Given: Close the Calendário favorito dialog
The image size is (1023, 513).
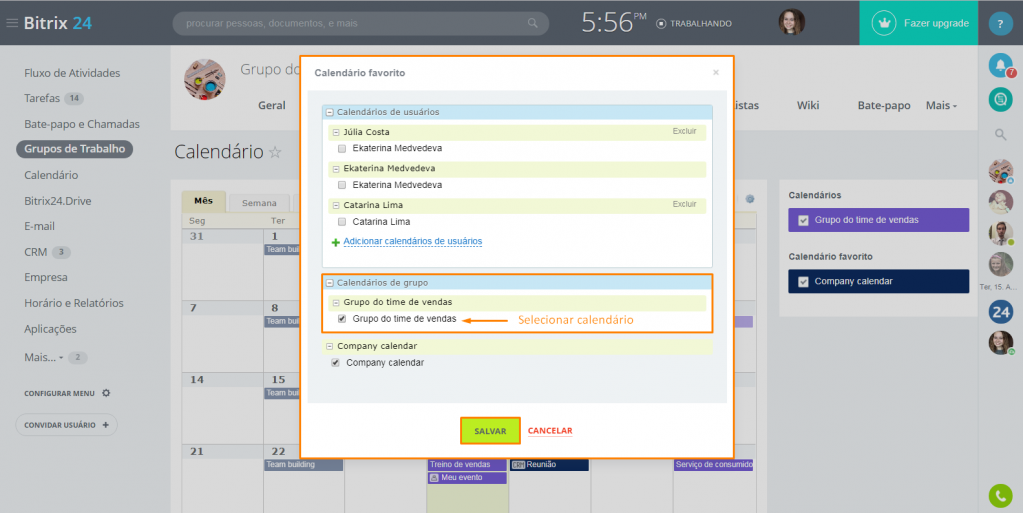Looking at the screenshot, I should click(716, 72).
